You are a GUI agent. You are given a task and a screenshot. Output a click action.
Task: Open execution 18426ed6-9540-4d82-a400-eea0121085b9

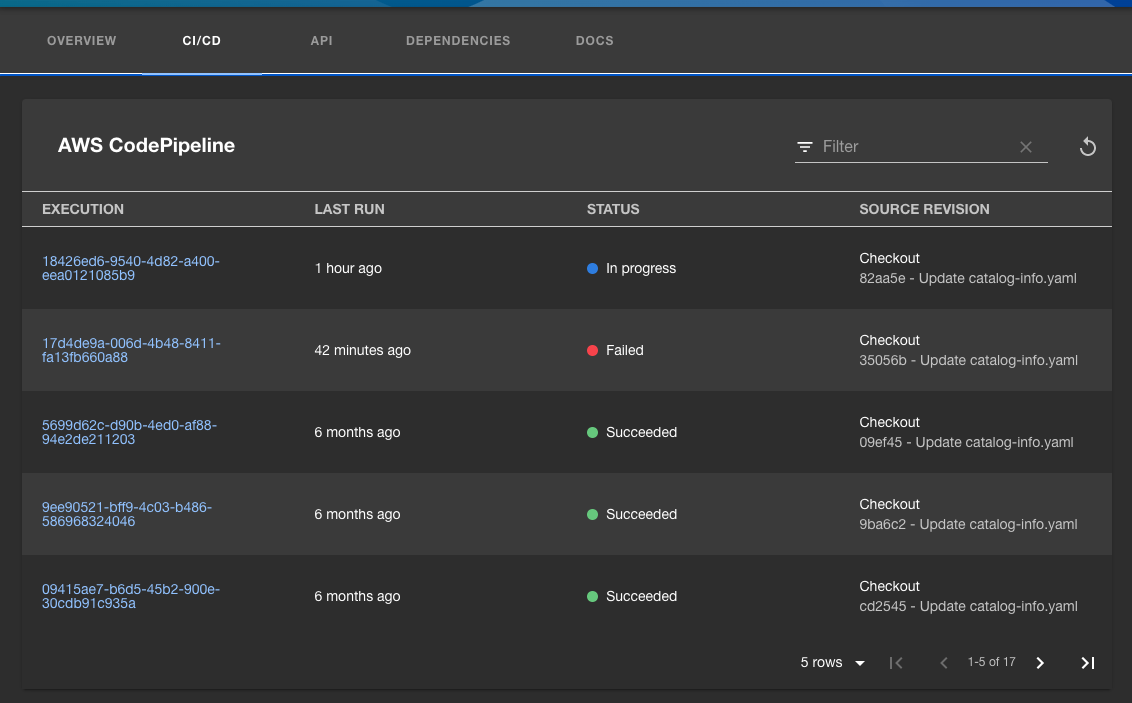click(x=131, y=268)
